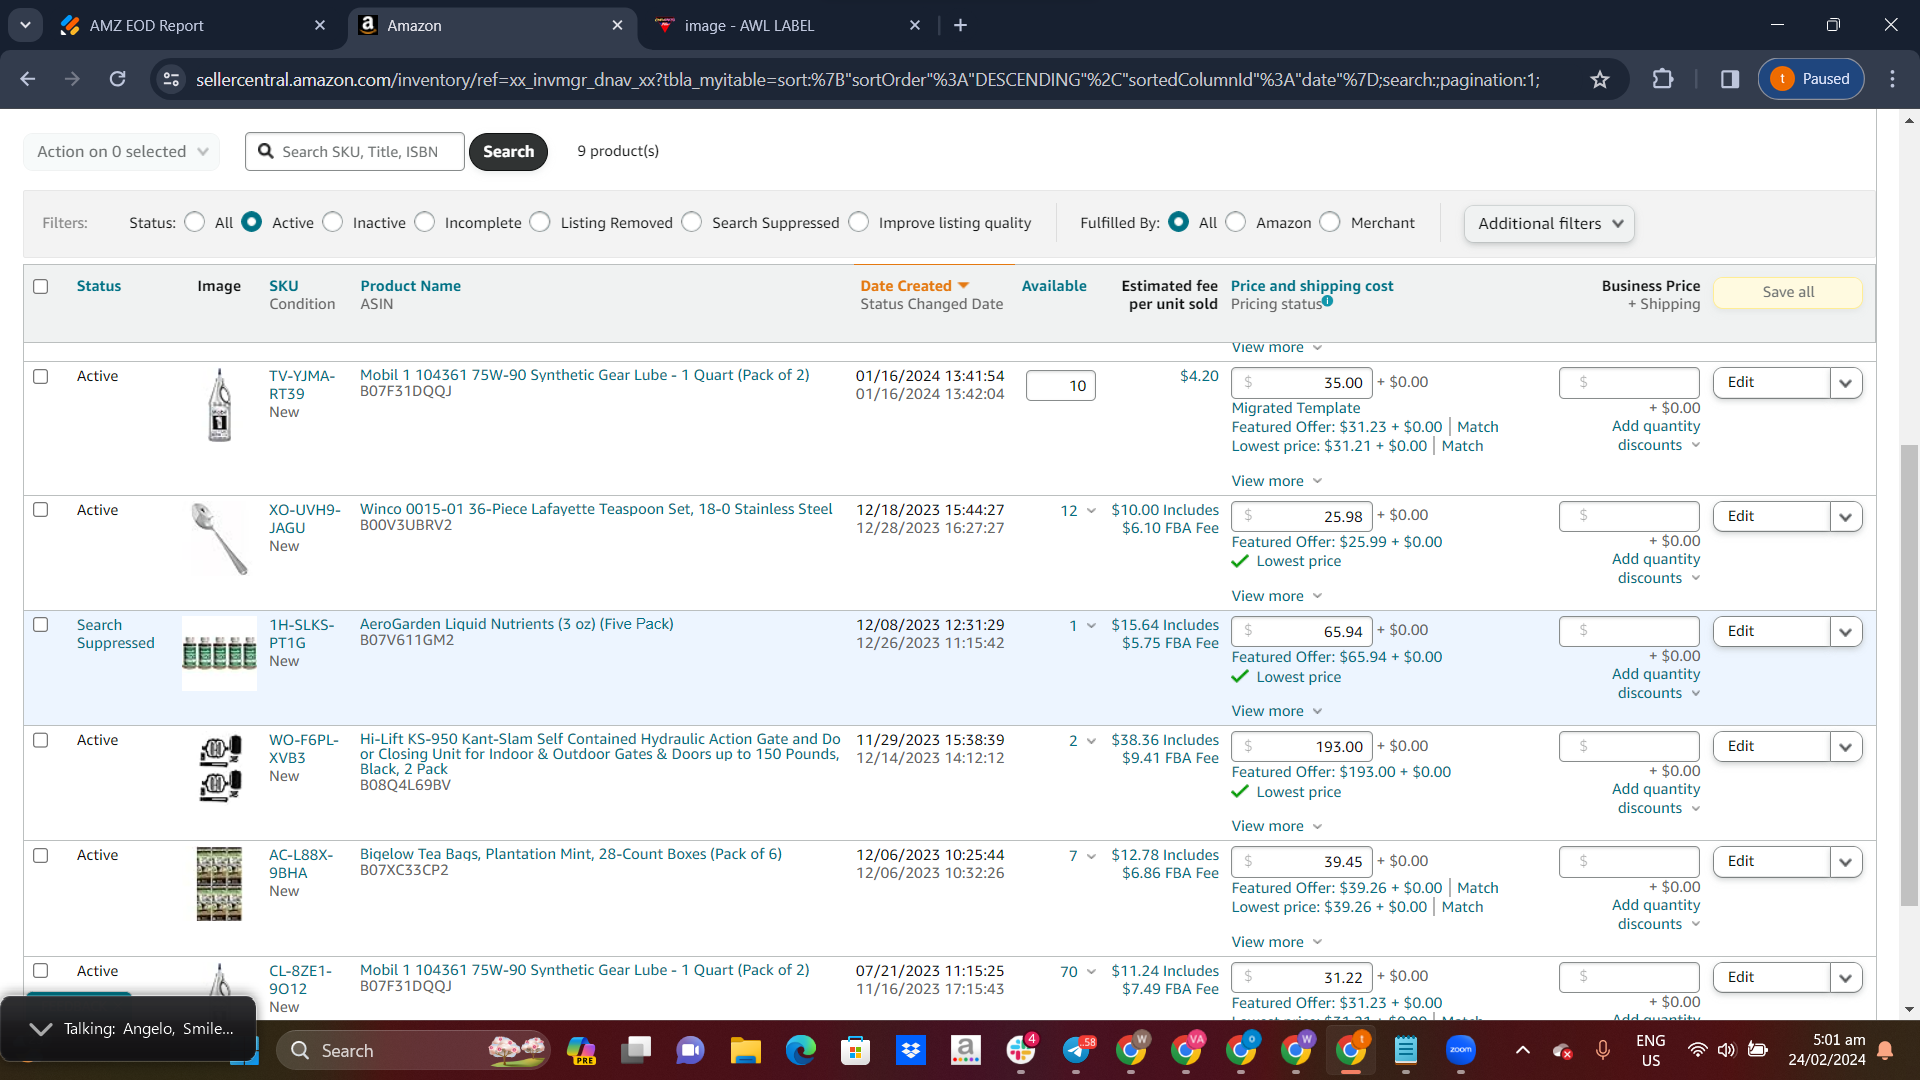Viewport: 1920px width, 1080px height.
Task: Open Notepad from the taskbar
Action: (x=1406, y=1050)
